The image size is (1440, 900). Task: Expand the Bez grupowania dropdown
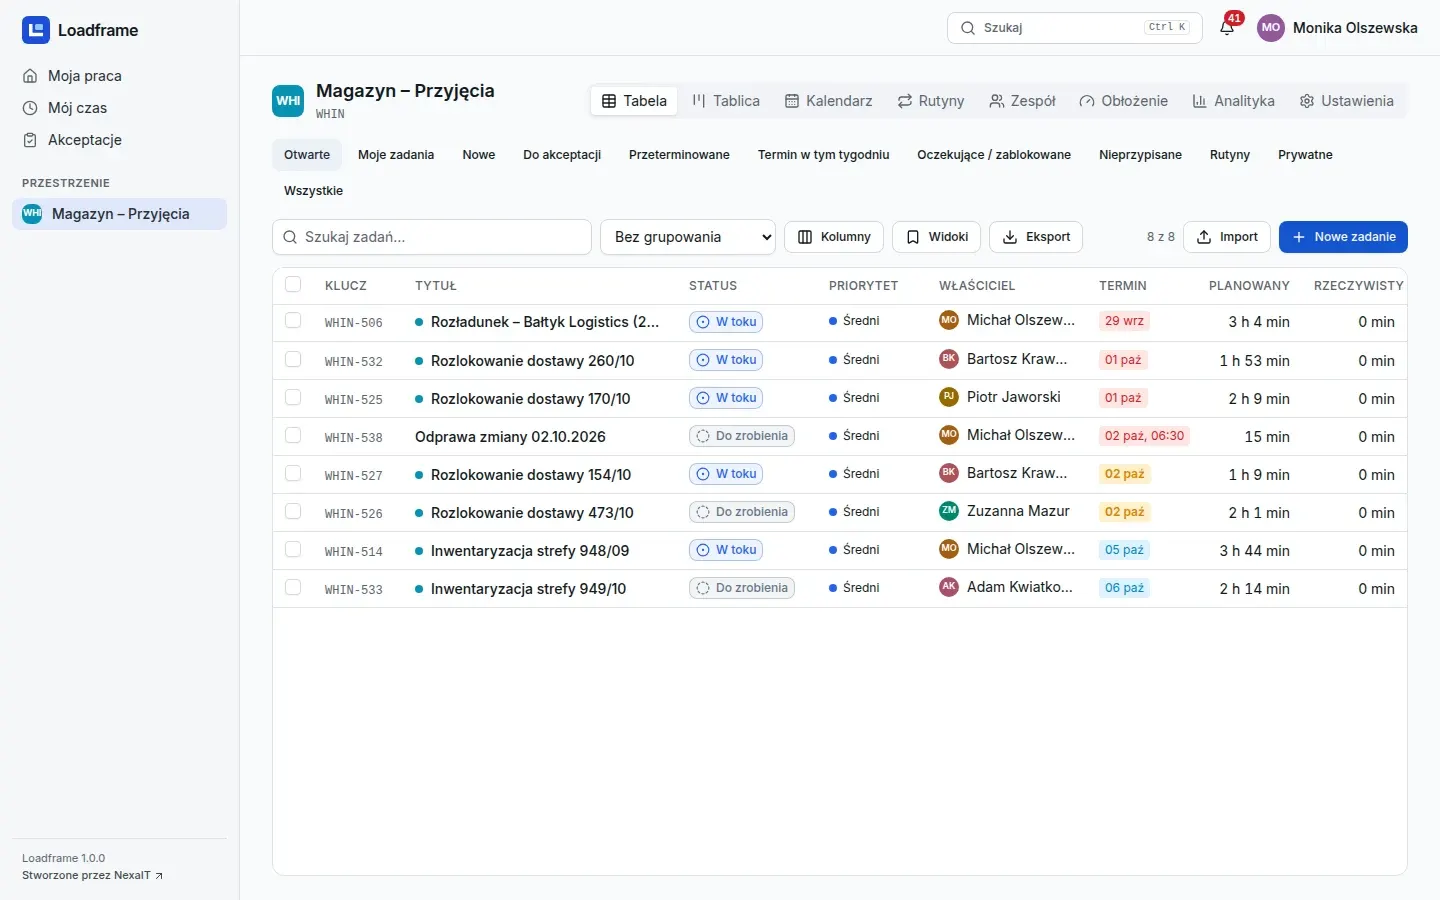coord(688,237)
